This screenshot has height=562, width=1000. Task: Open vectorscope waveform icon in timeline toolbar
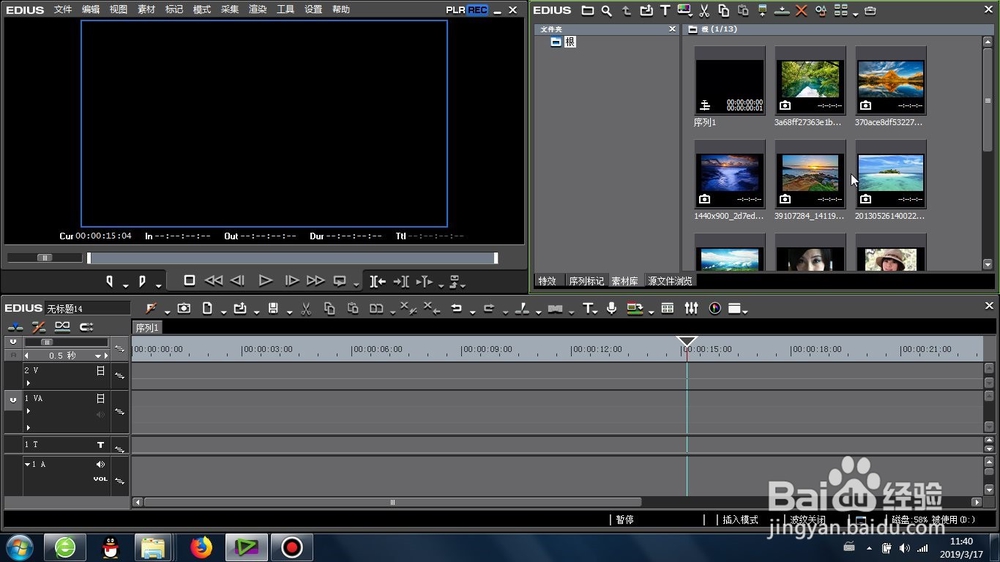pos(715,309)
